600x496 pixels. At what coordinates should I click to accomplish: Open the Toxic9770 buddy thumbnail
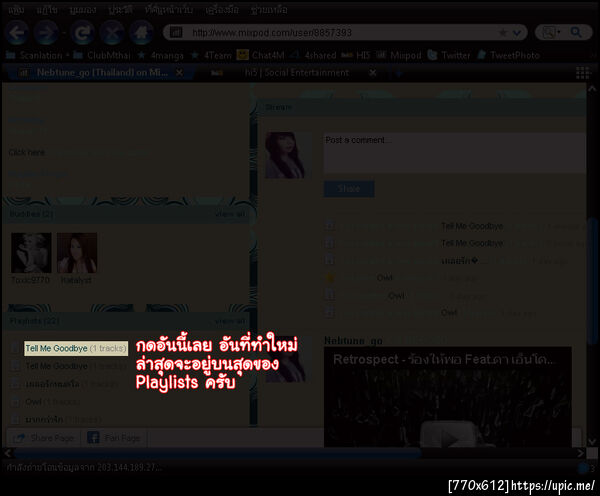31,253
